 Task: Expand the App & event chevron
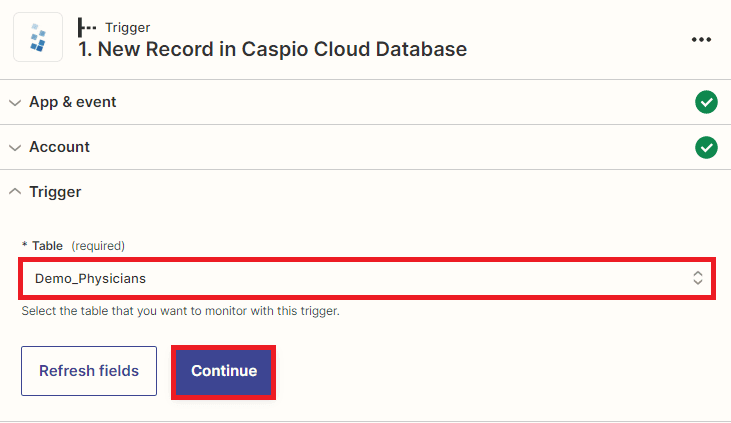tap(15, 102)
